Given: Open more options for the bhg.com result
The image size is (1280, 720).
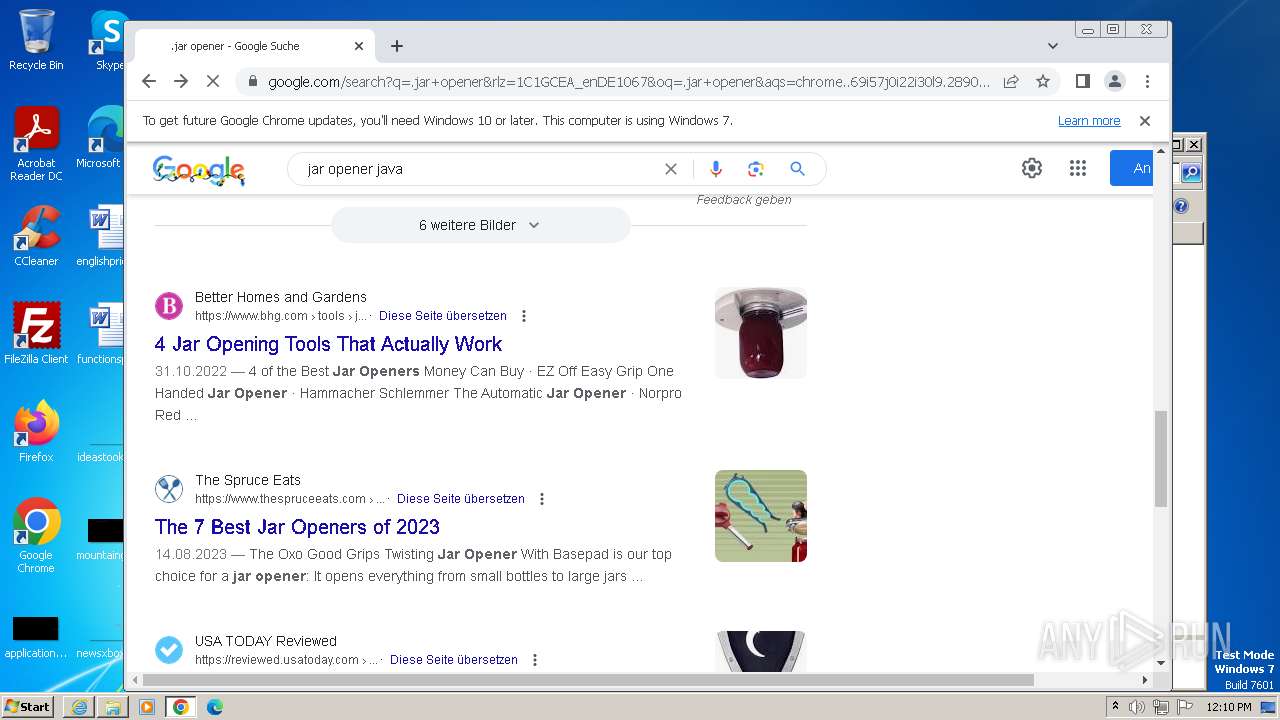Looking at the screenshot, I should (523, 316).
